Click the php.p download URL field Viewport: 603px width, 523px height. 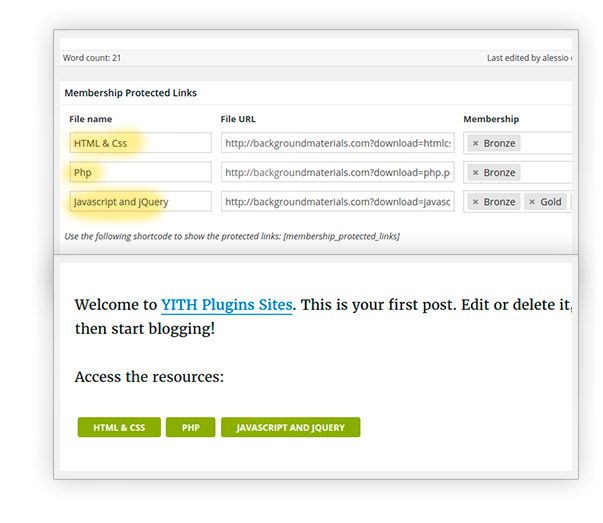click(338, 172)
